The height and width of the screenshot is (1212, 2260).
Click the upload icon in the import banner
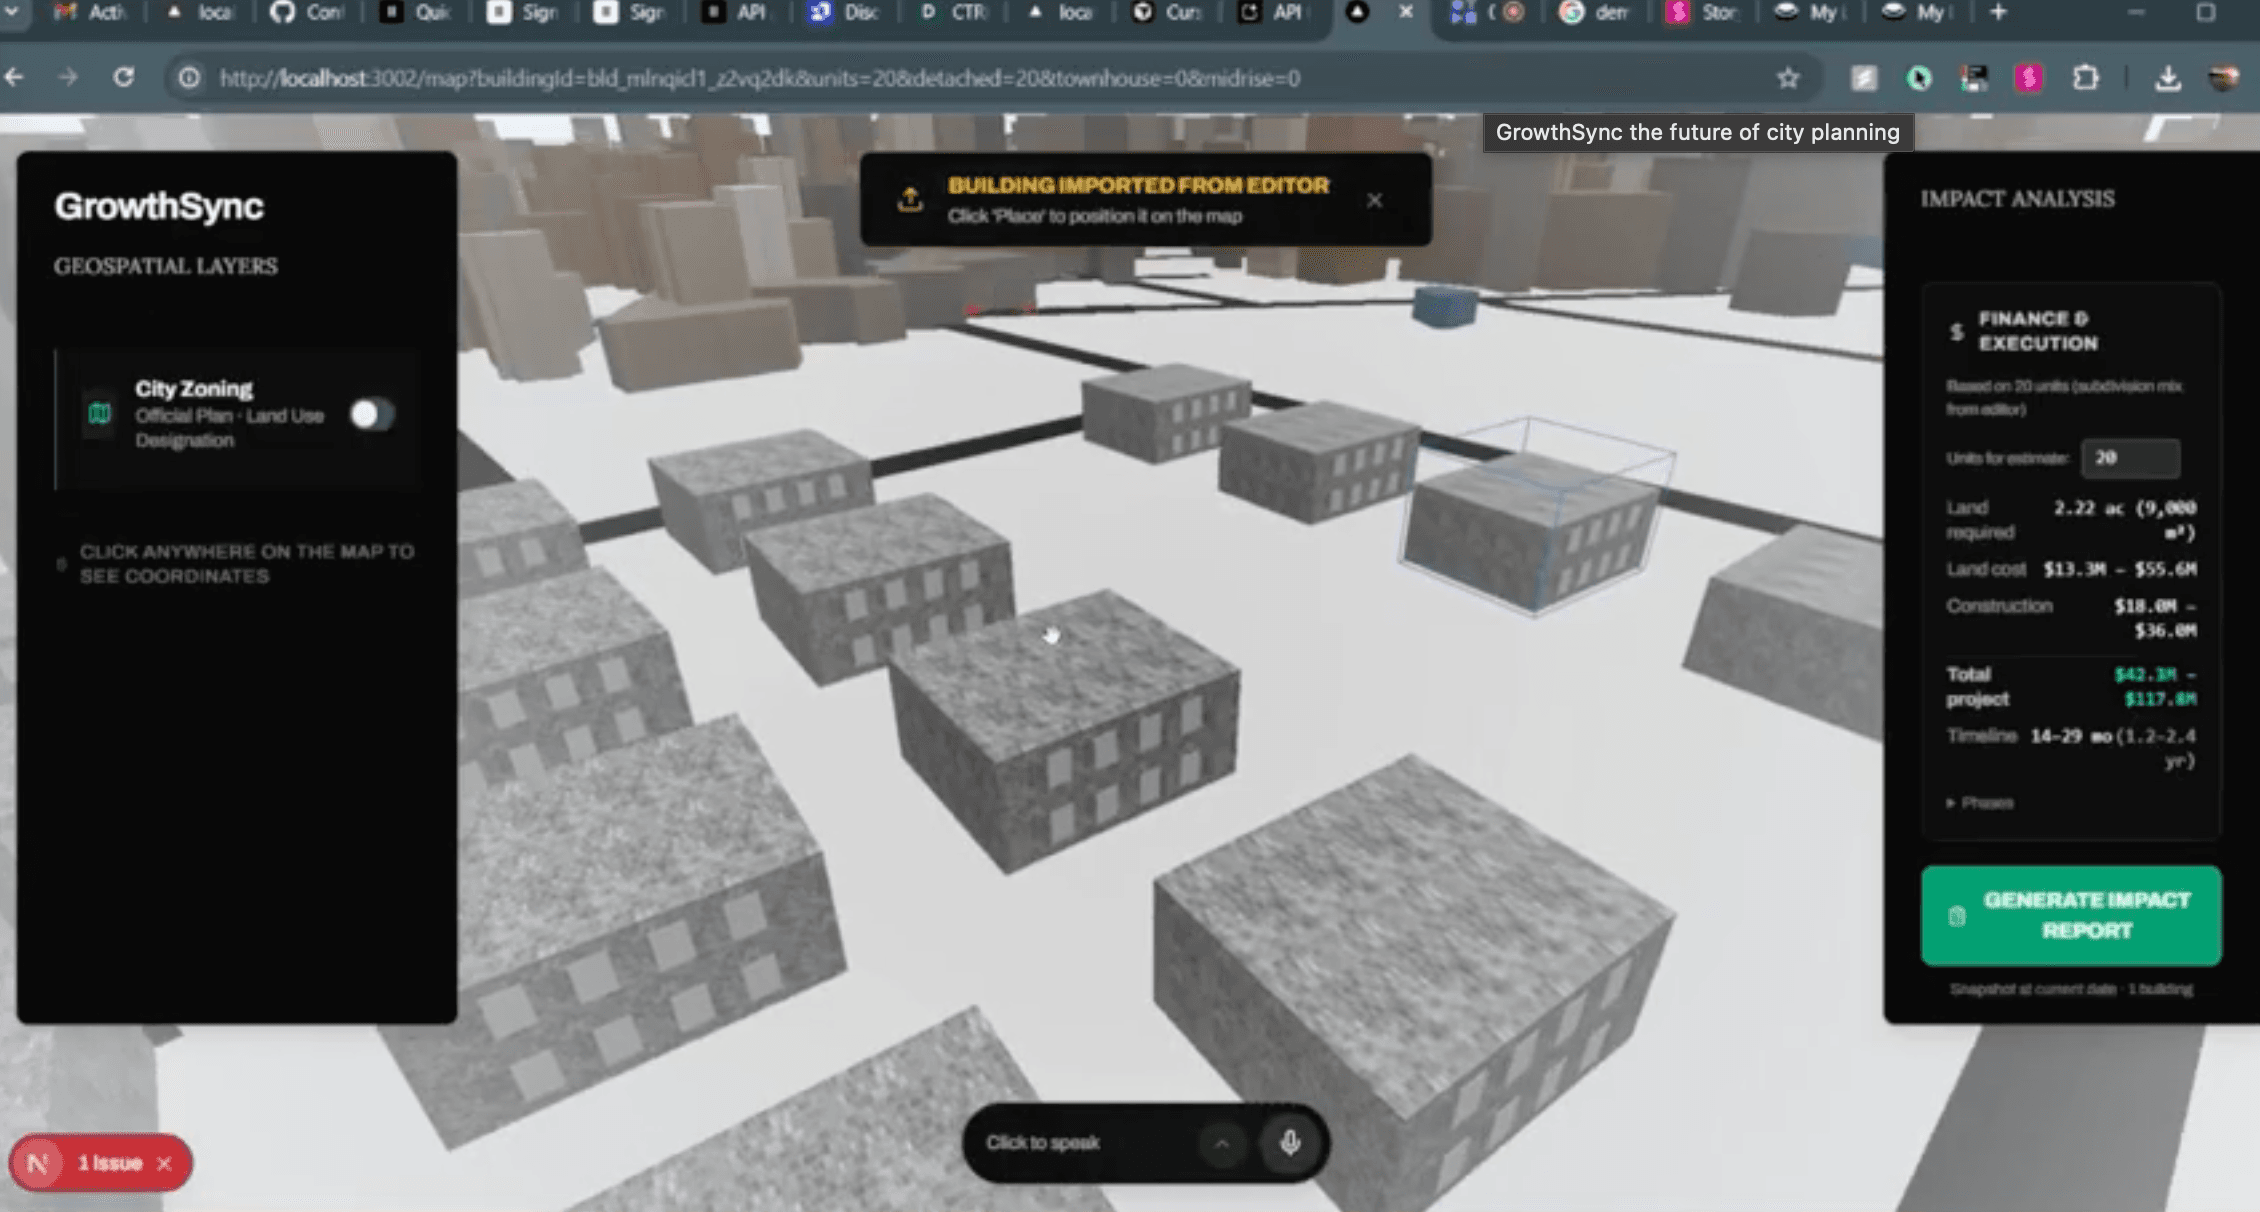pos(909,199)
